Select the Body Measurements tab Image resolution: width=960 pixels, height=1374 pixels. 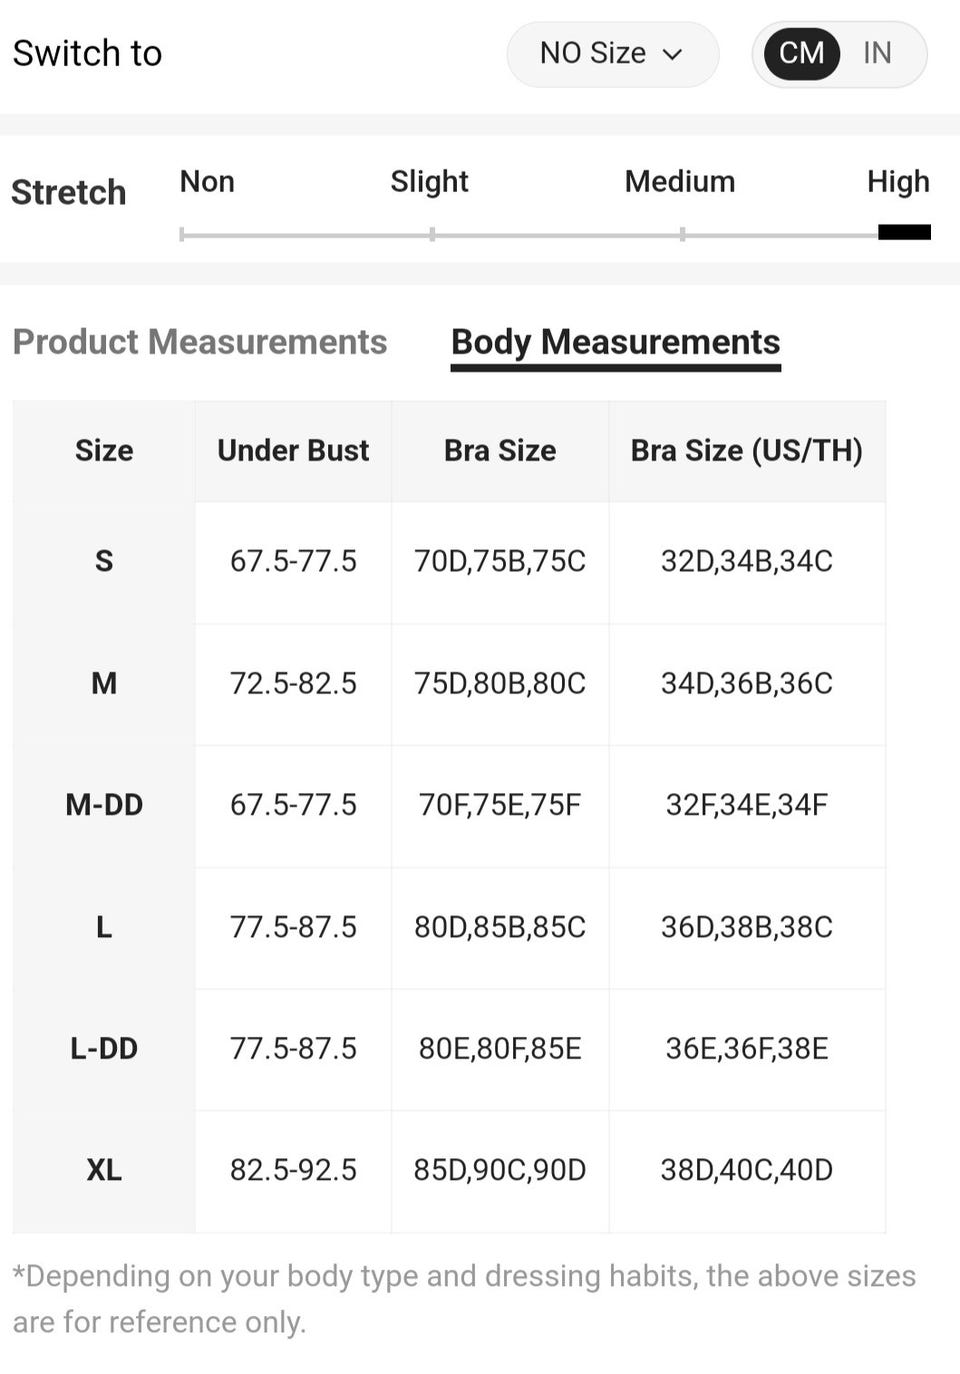tap(615, 342)
